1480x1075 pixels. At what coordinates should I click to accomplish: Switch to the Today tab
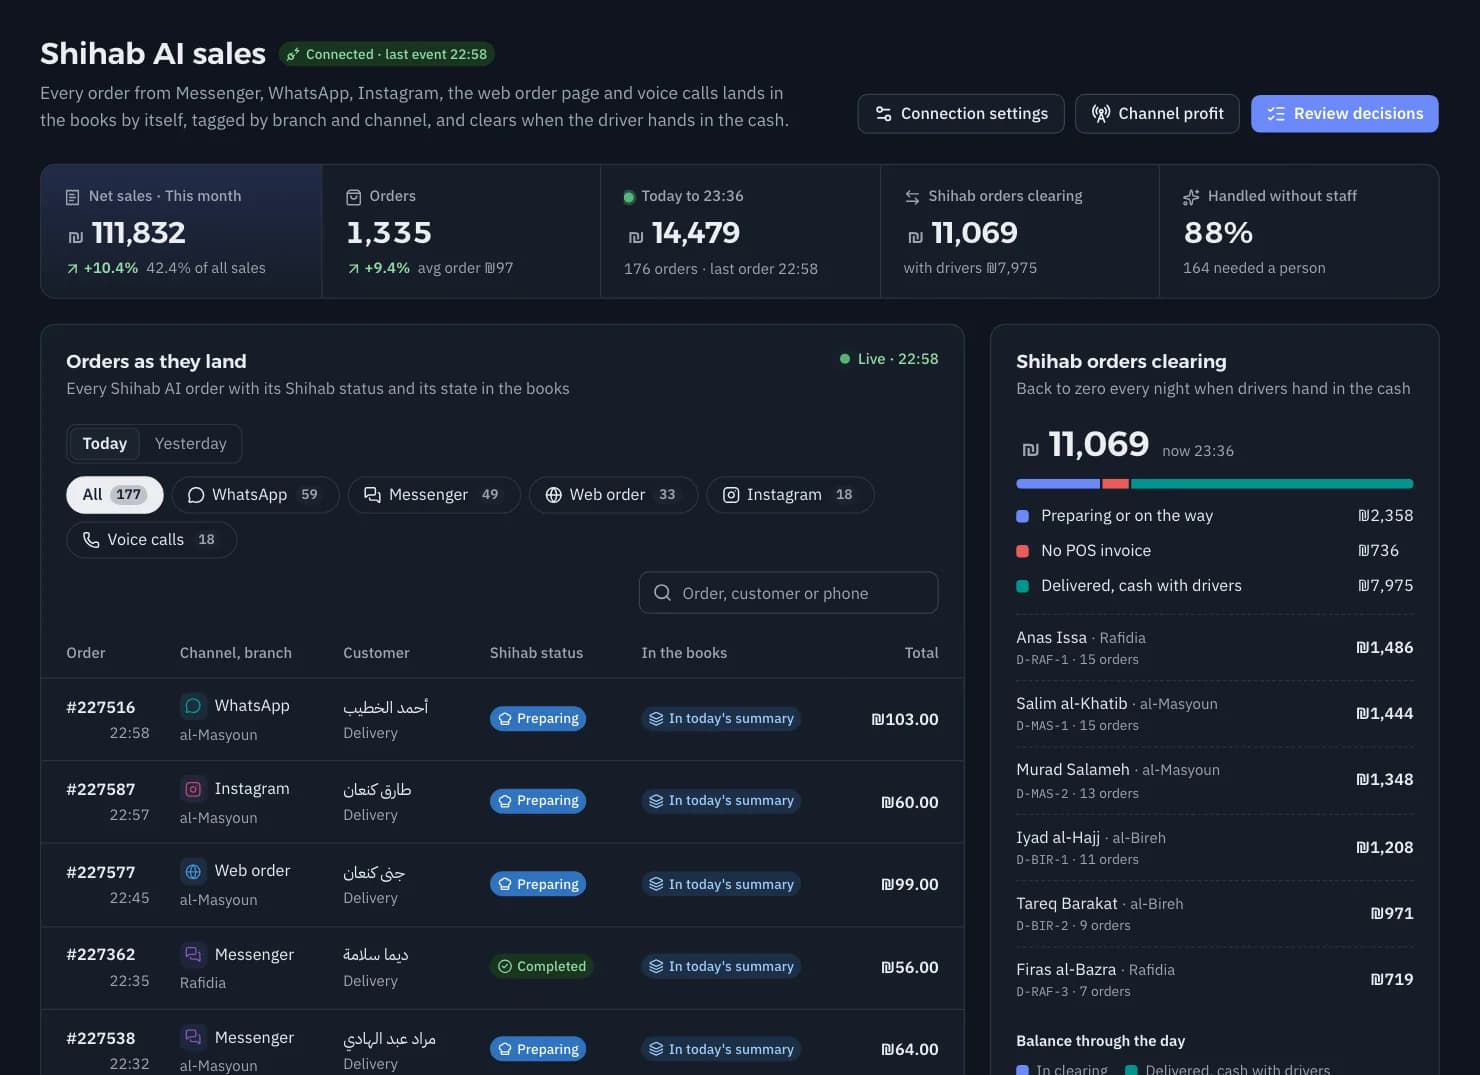105,444
